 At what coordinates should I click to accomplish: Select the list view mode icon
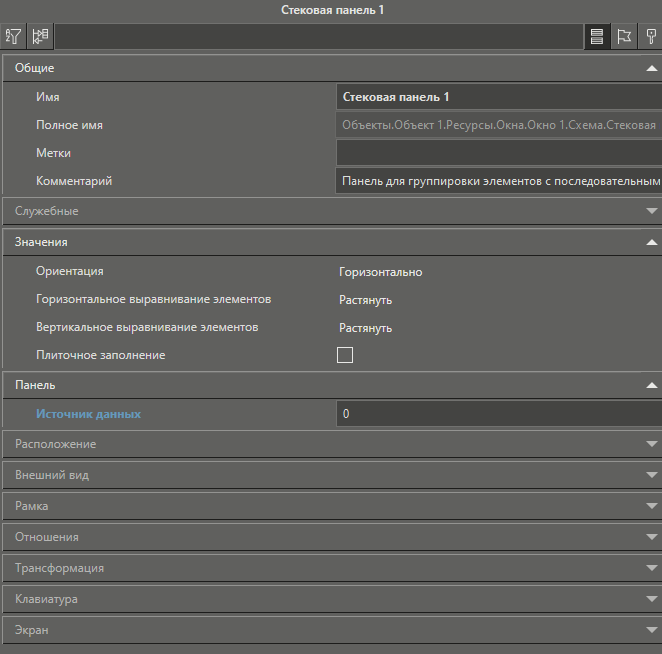pos(597,37)
